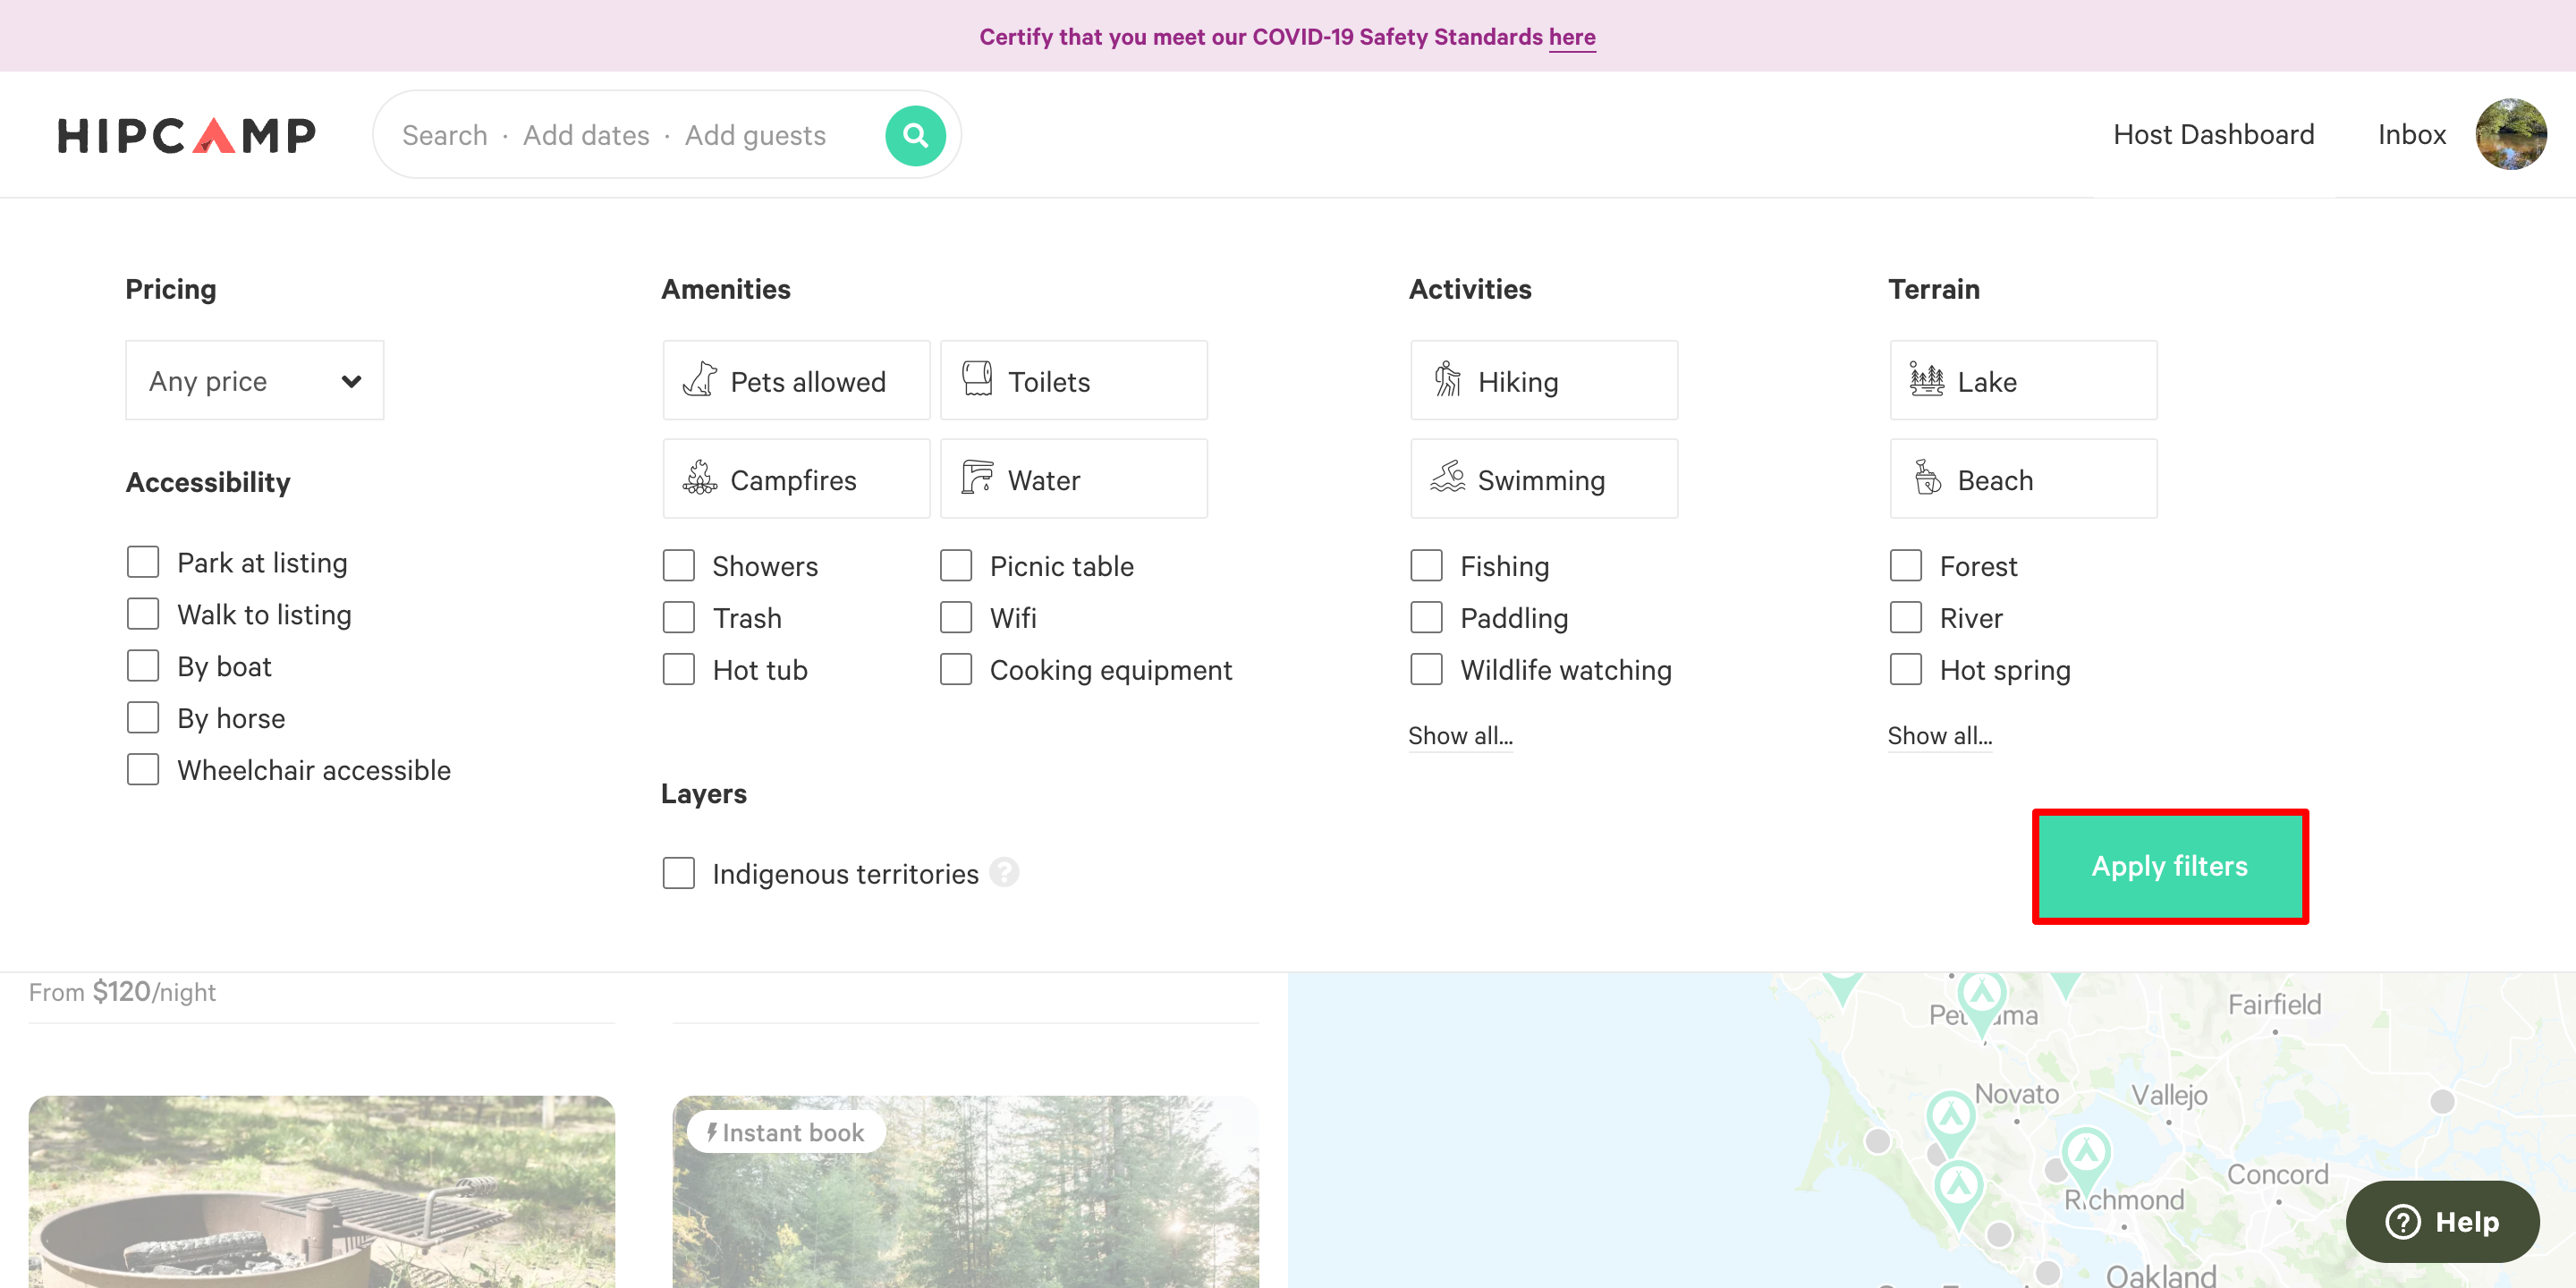Toggle the Indigenous territories layer checkbox
Viewport: 2576px width, 1288px height.
[x=679, y=873]
